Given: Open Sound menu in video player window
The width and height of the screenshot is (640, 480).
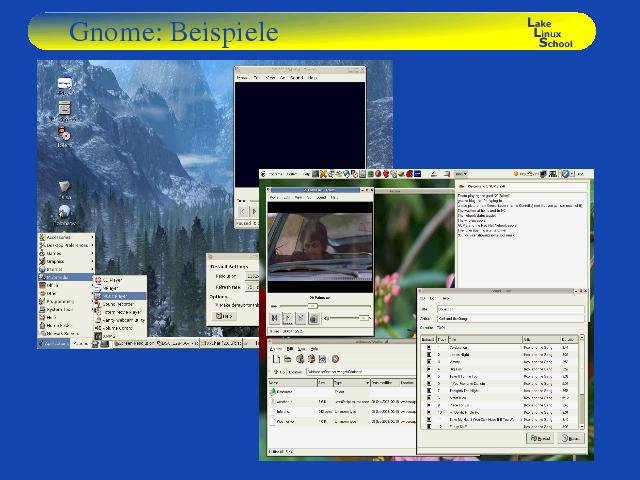Looking at the screenshot, I should tap(321, 197).
